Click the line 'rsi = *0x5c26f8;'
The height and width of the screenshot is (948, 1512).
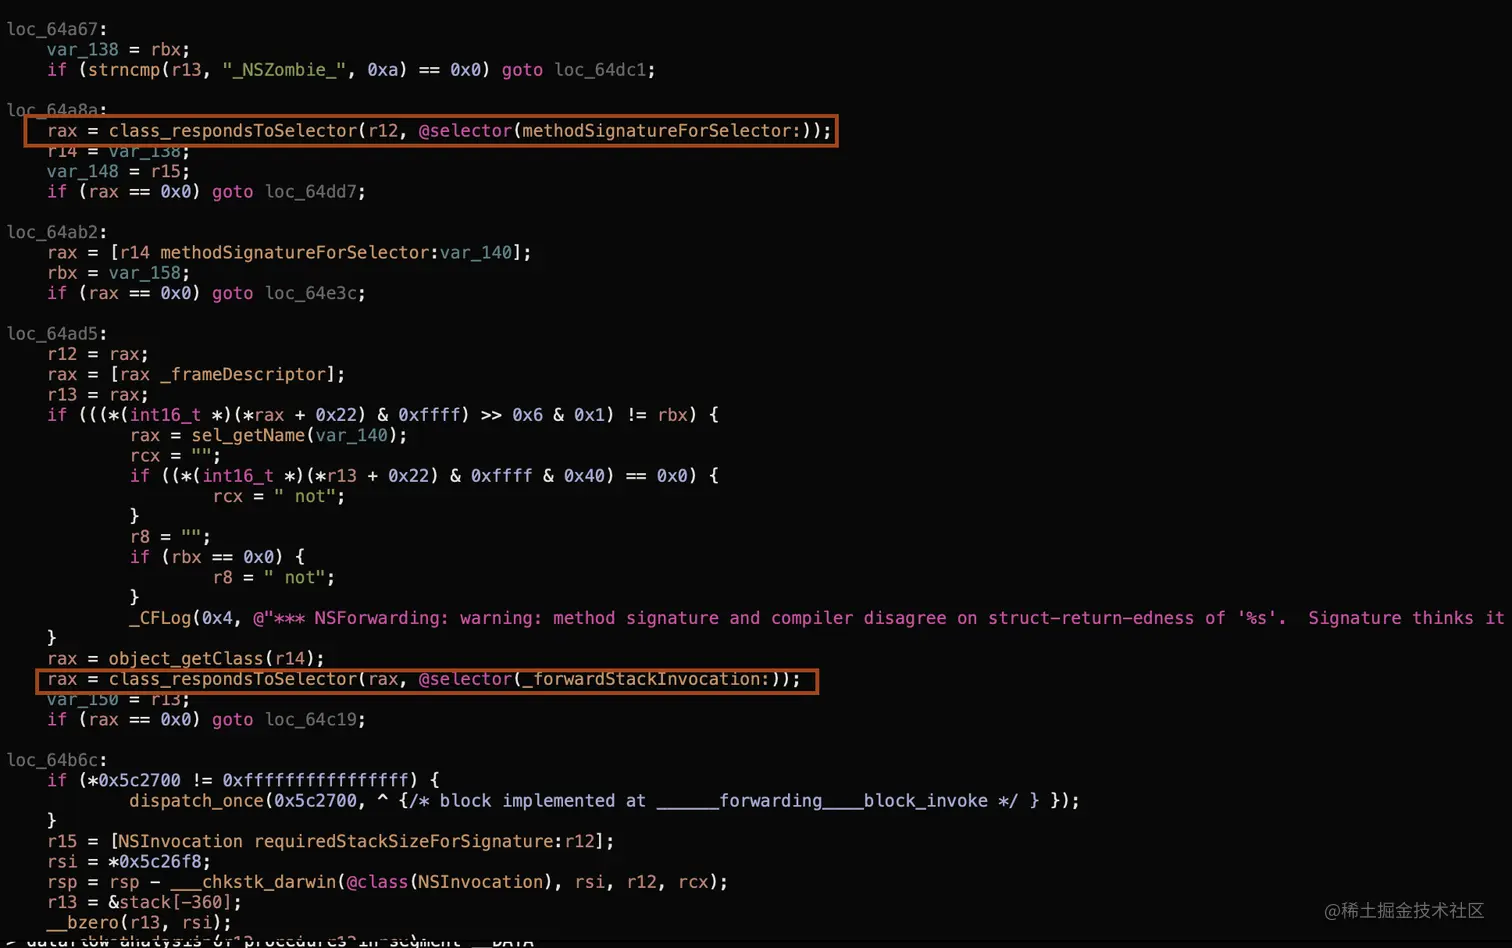pos(128,862)
